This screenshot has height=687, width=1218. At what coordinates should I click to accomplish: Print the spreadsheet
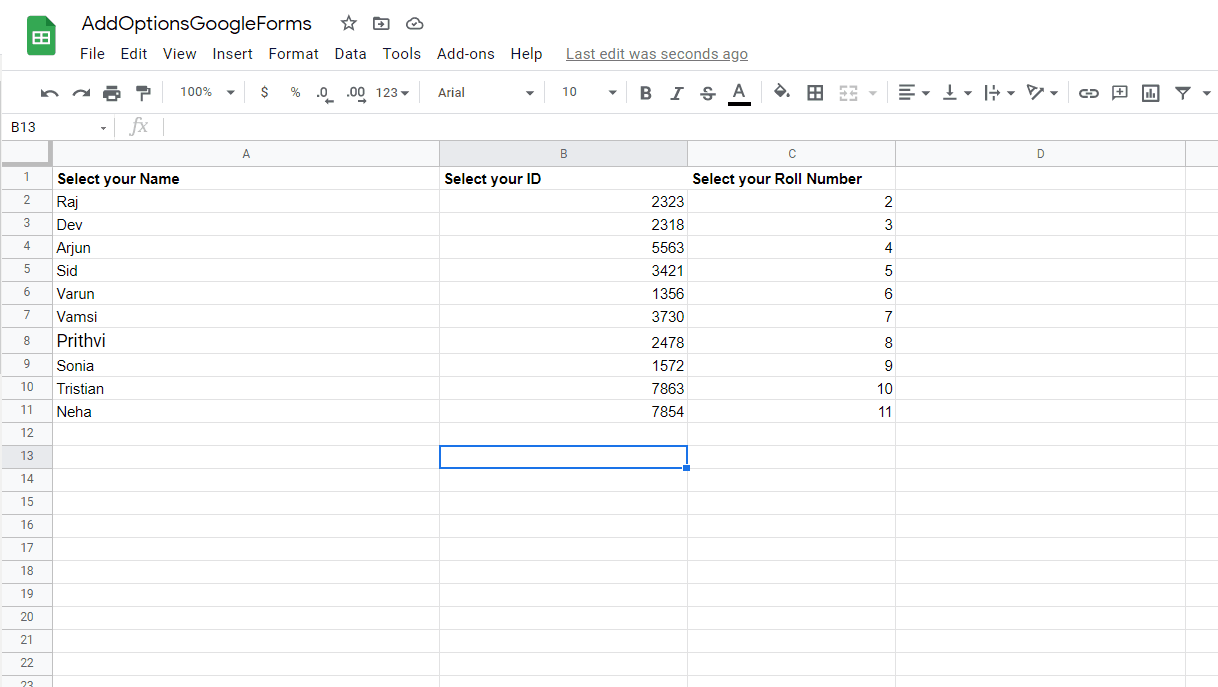pos(112,93)
